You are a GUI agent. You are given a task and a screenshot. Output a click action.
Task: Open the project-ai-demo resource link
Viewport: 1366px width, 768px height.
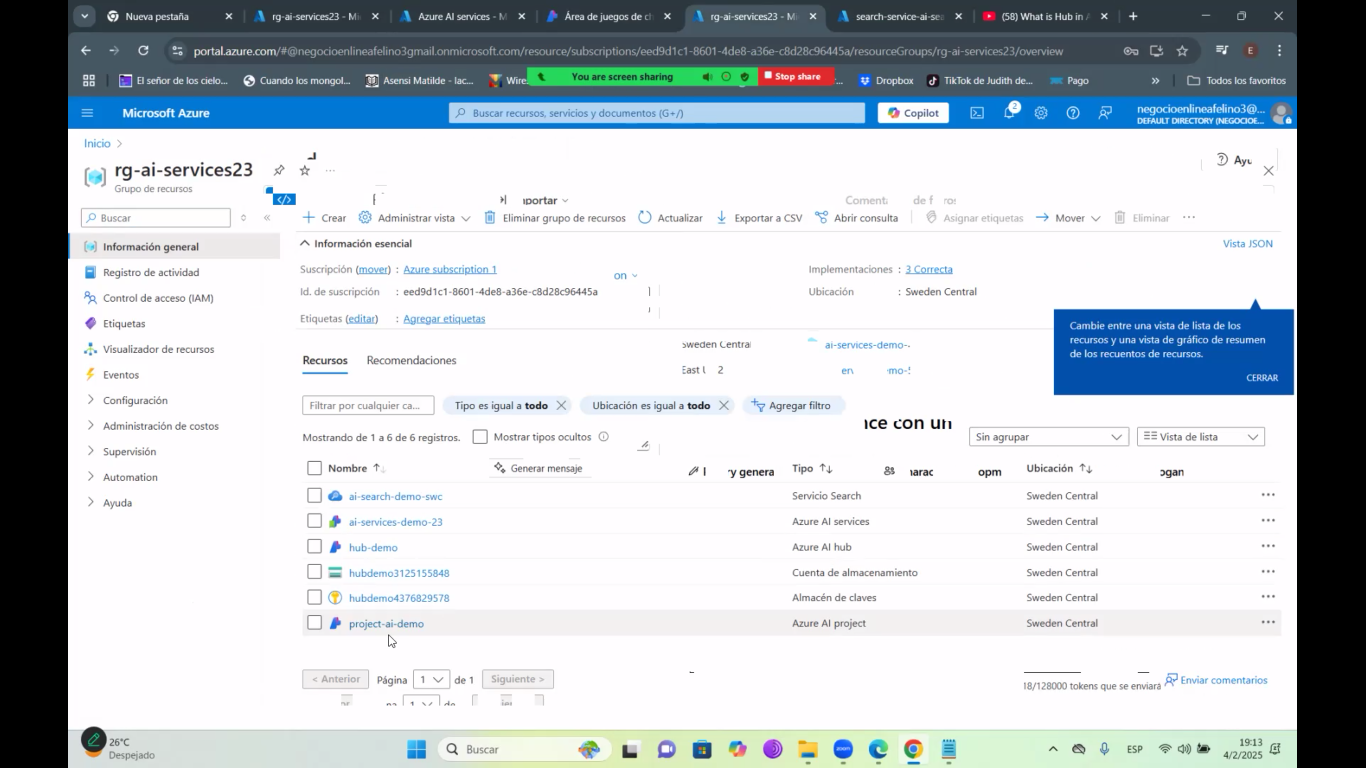pyautogui.click(x=386, y=624)
